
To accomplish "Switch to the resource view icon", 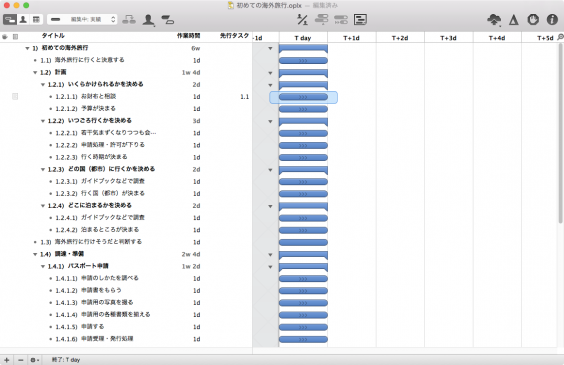I will (x=23, y=19).
